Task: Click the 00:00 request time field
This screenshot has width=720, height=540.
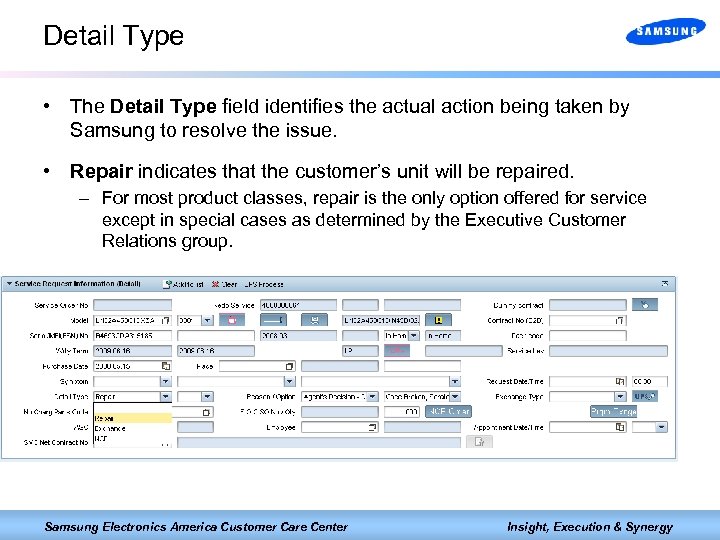Action: click(649, 382)
